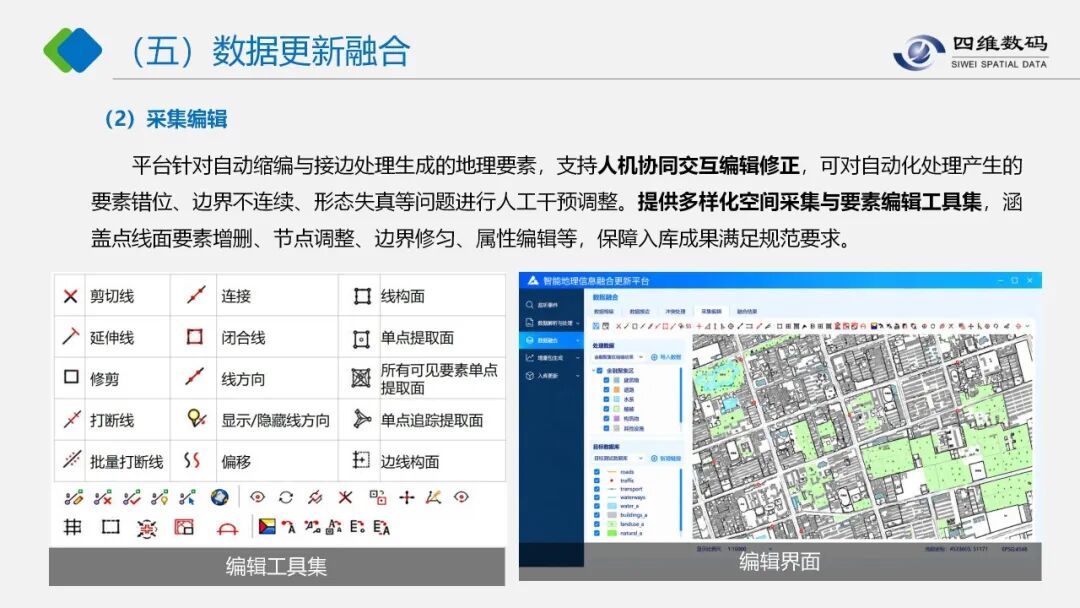Activate the 边线构面 dashed-box icon
Image resolution: width=1080 pixels, height=608 pixels.
point(361,460)
